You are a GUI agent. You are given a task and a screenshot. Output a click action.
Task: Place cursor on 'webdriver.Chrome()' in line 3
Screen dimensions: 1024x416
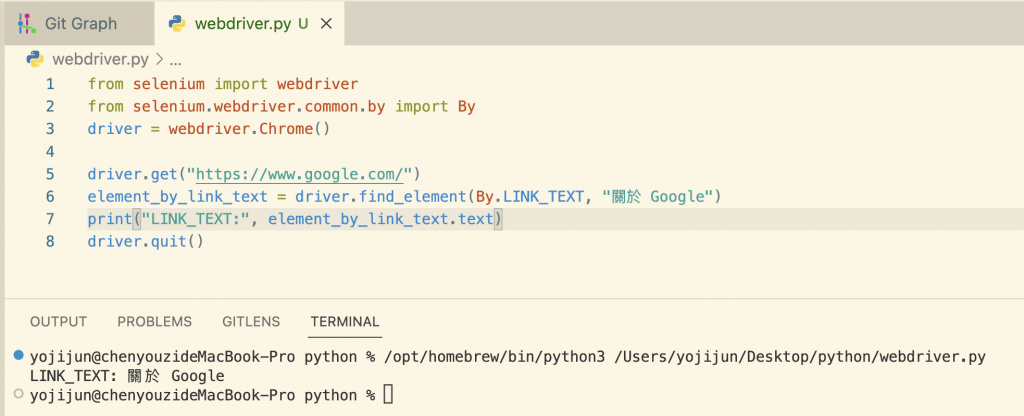click(x=249, y=129)
